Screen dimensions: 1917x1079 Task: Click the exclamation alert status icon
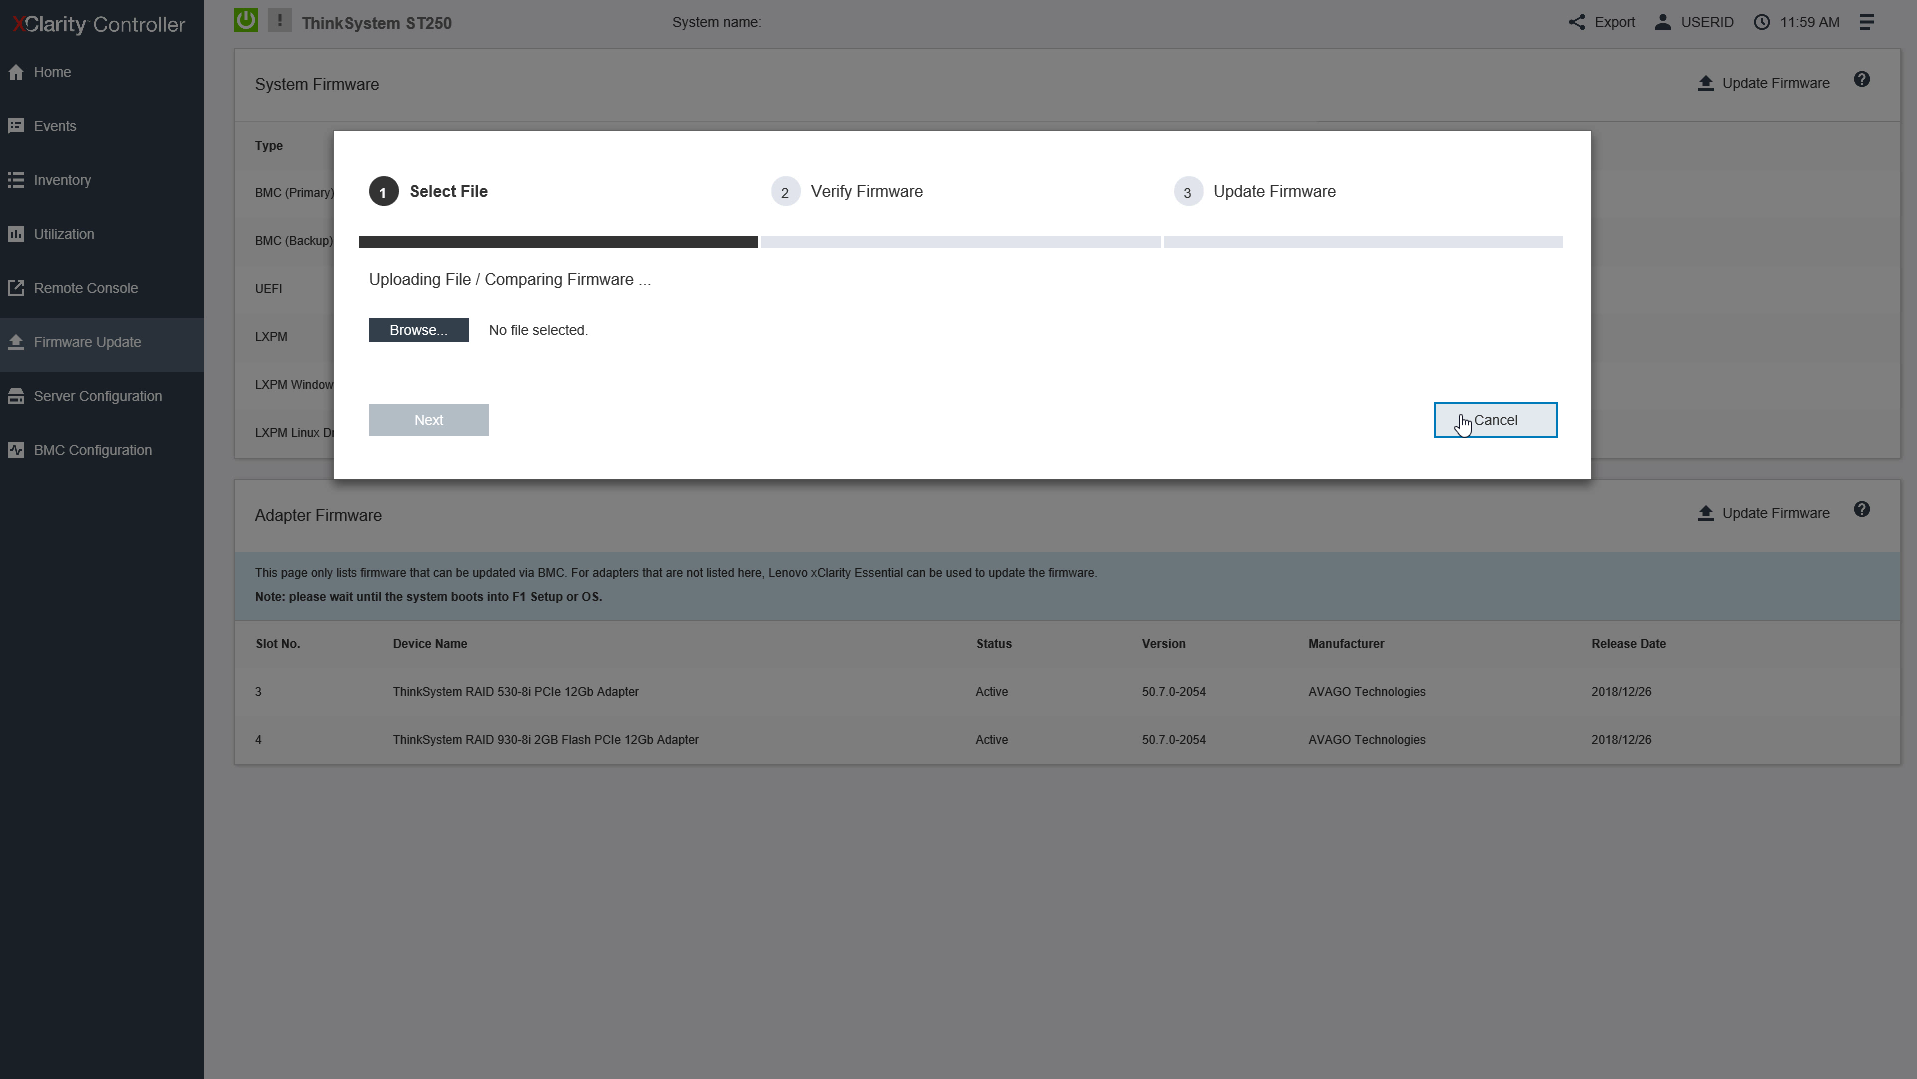[x=280, y=20]
